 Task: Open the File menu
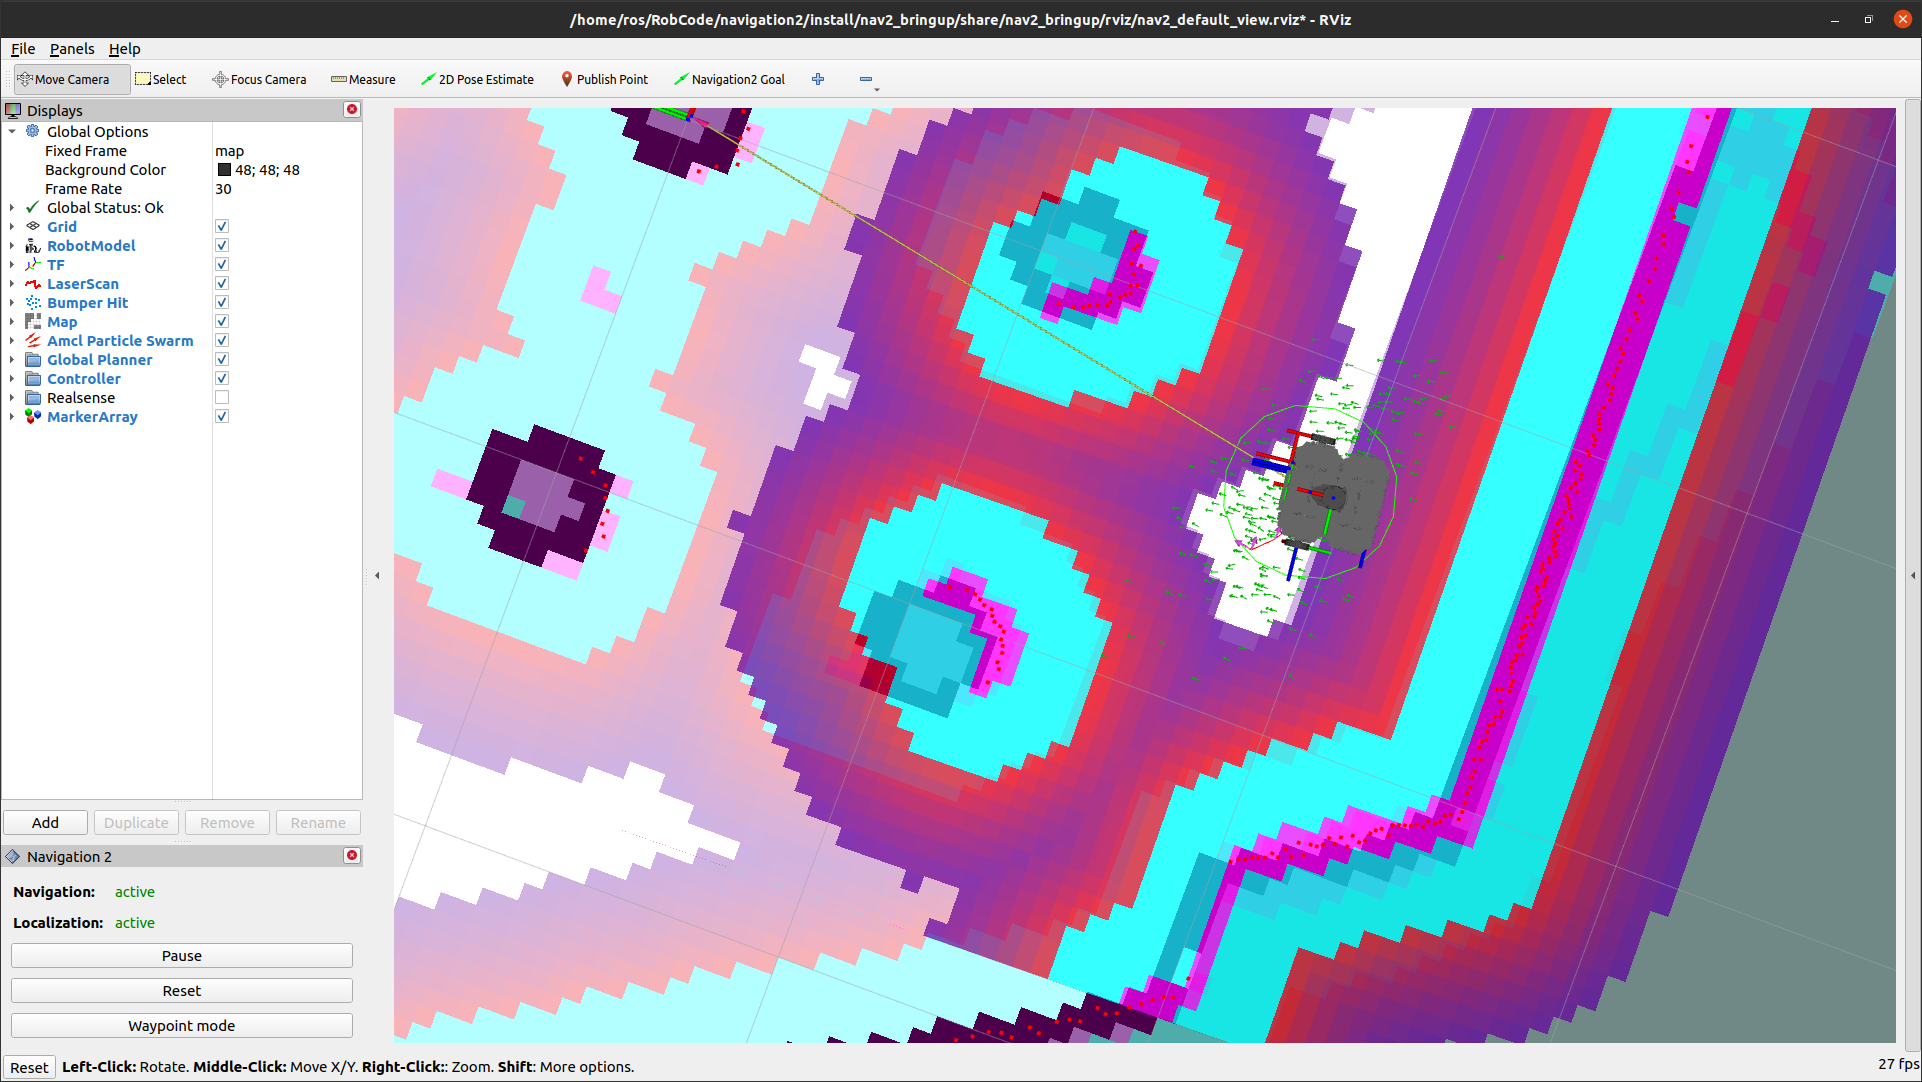[x=23, y=49]
